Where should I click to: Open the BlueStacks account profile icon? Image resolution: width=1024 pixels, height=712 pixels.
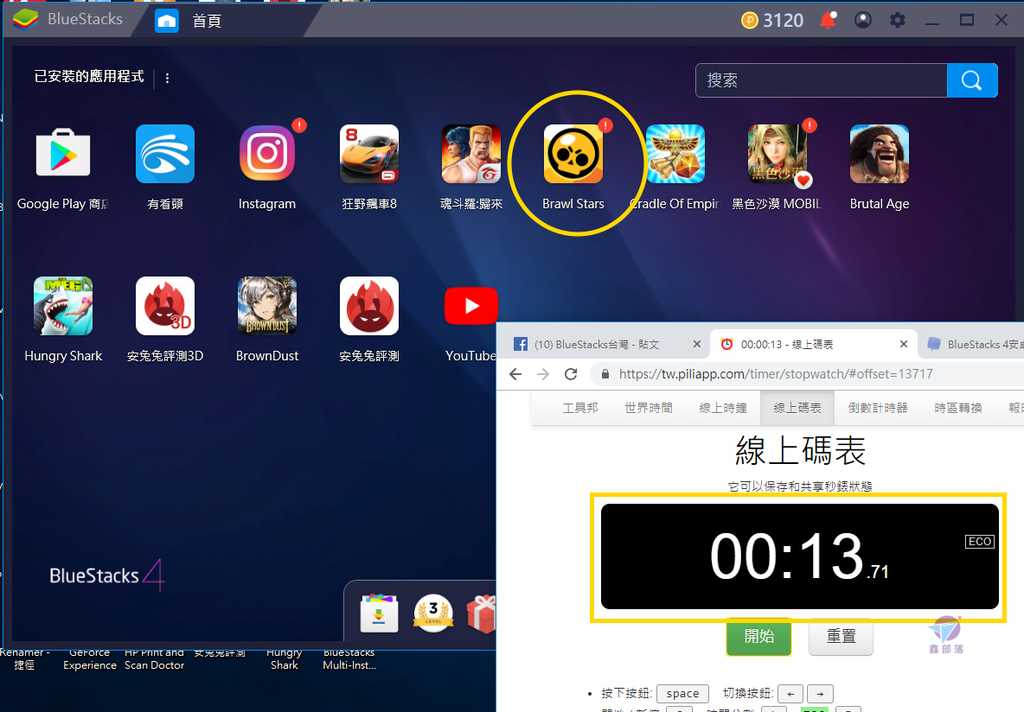click(863, 20)
